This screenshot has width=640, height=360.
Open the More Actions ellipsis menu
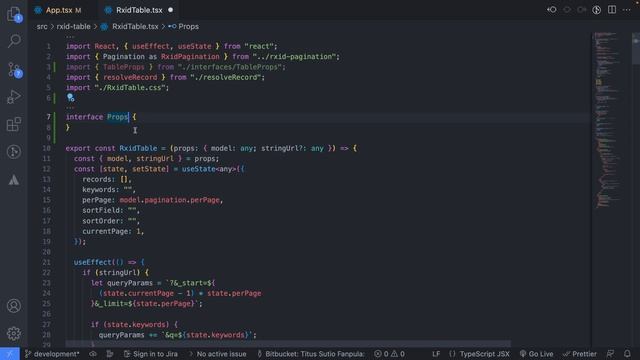pyautogui.click(x=627, y=10)
